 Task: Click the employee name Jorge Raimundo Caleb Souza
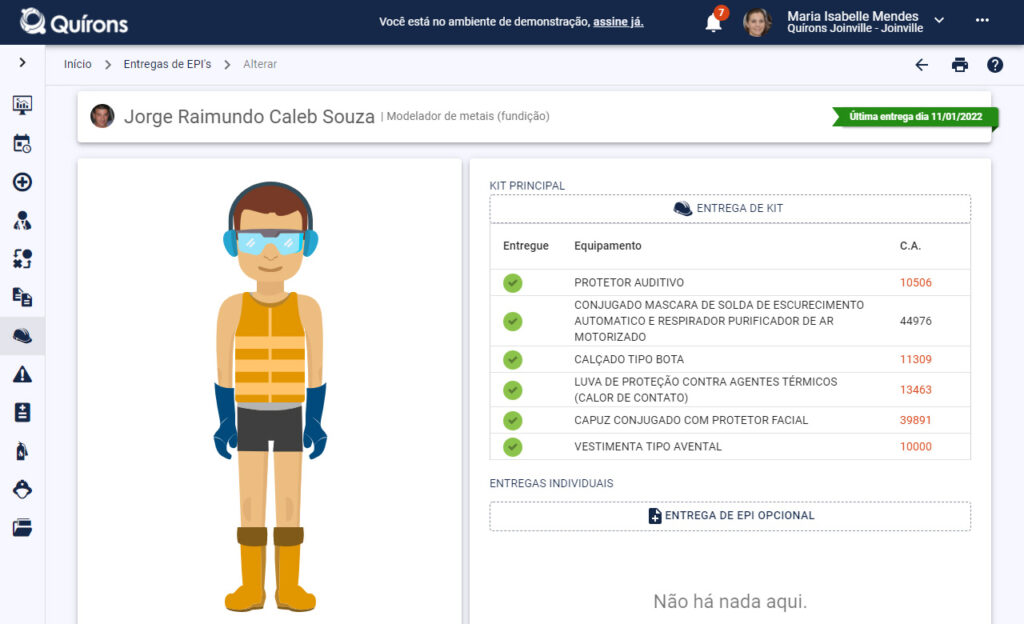249,117
